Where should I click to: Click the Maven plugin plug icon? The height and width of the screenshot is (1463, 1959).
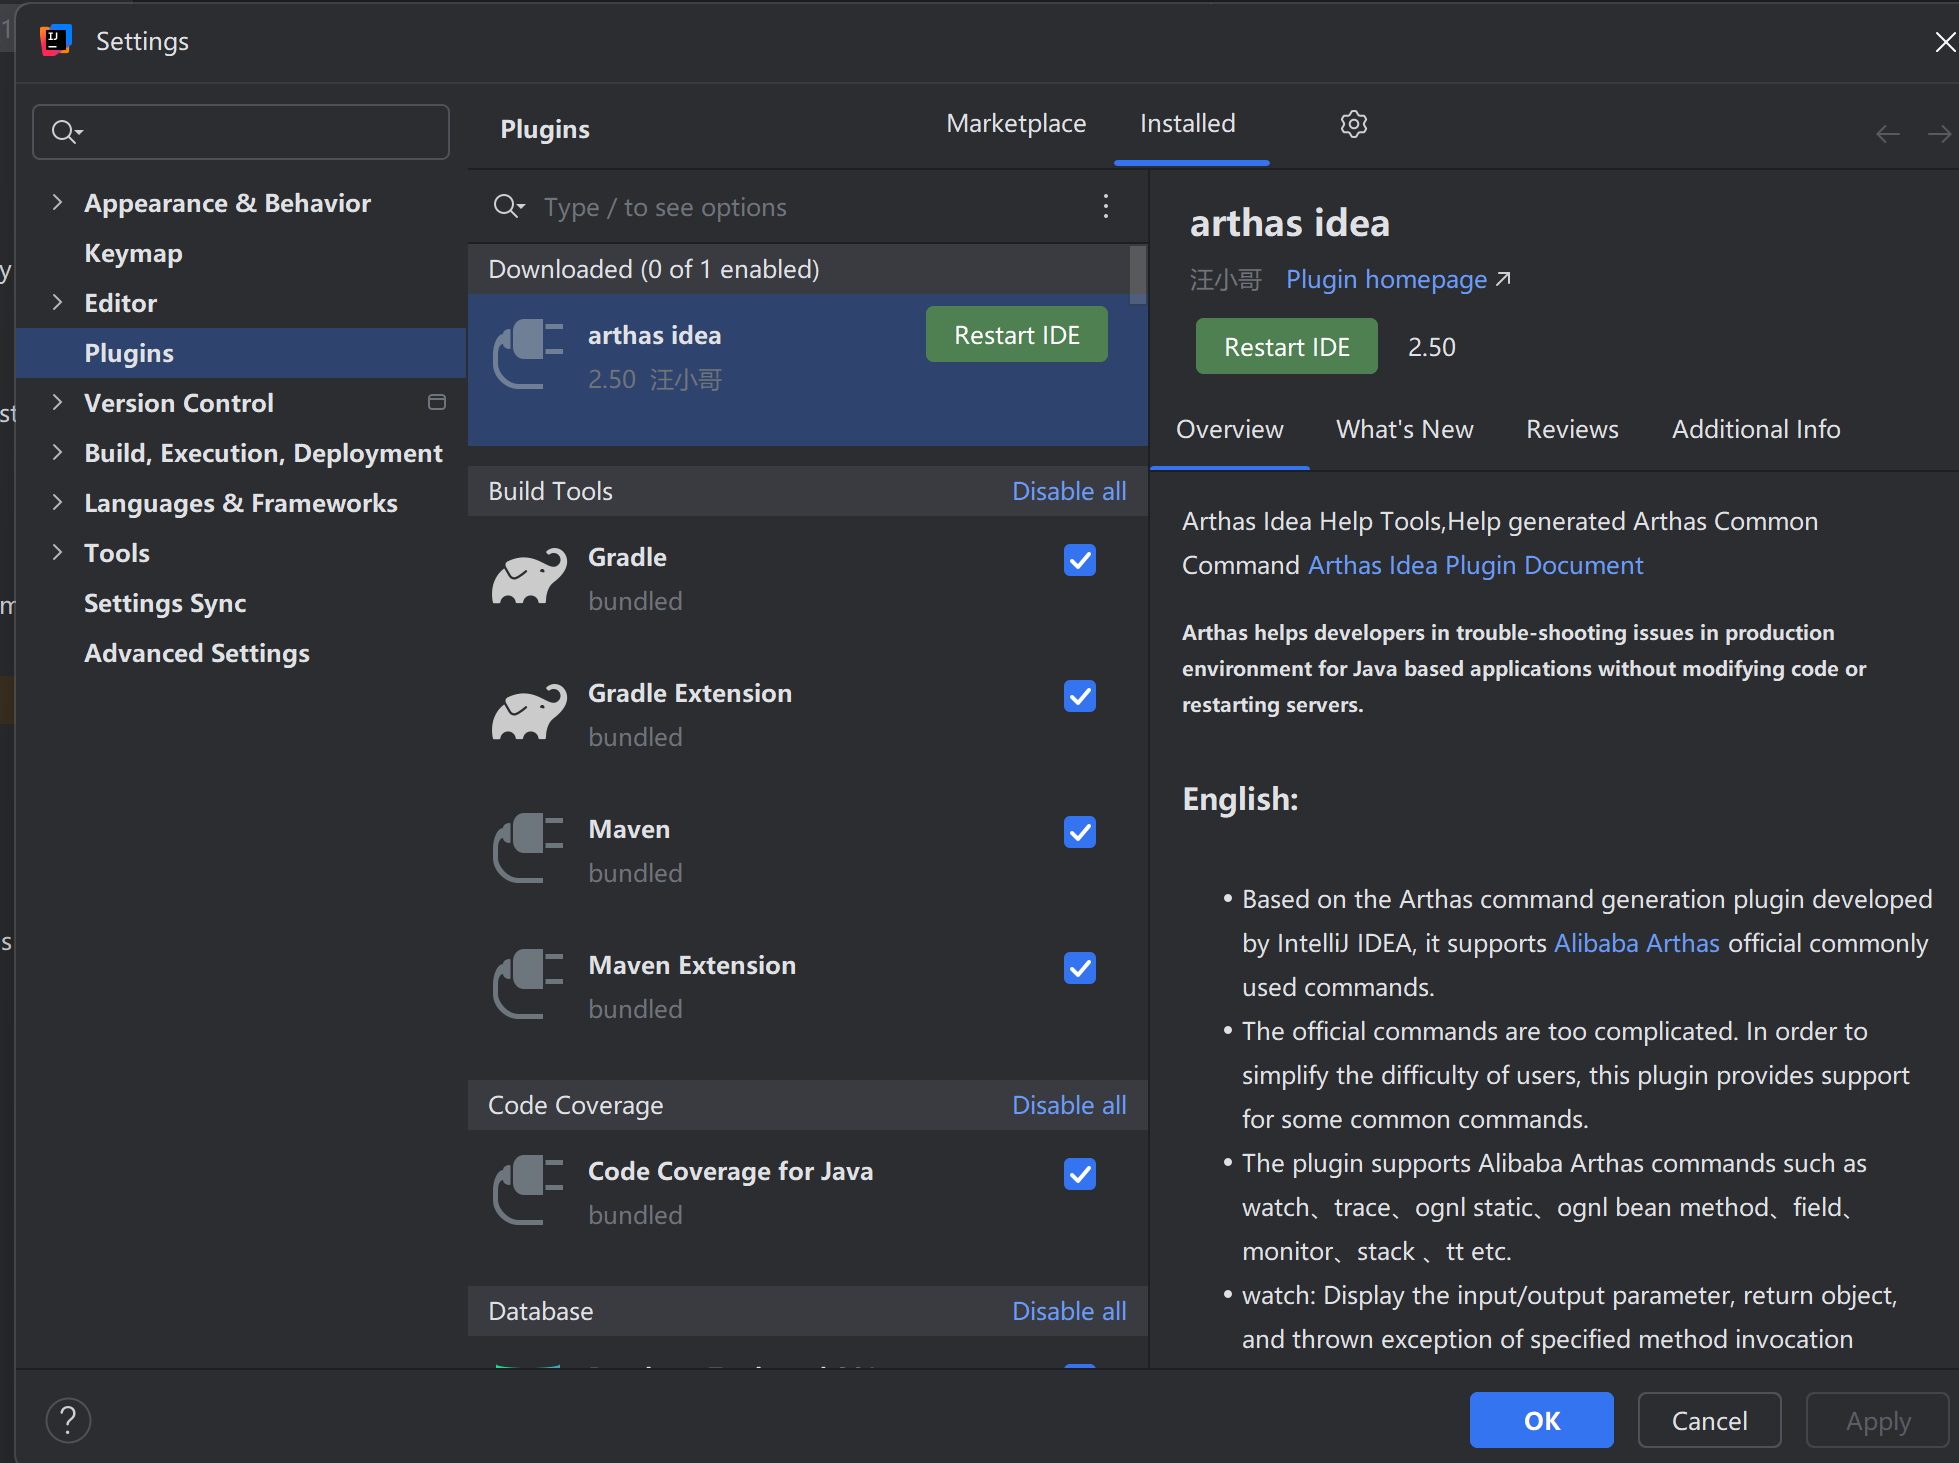pos(528,849)
